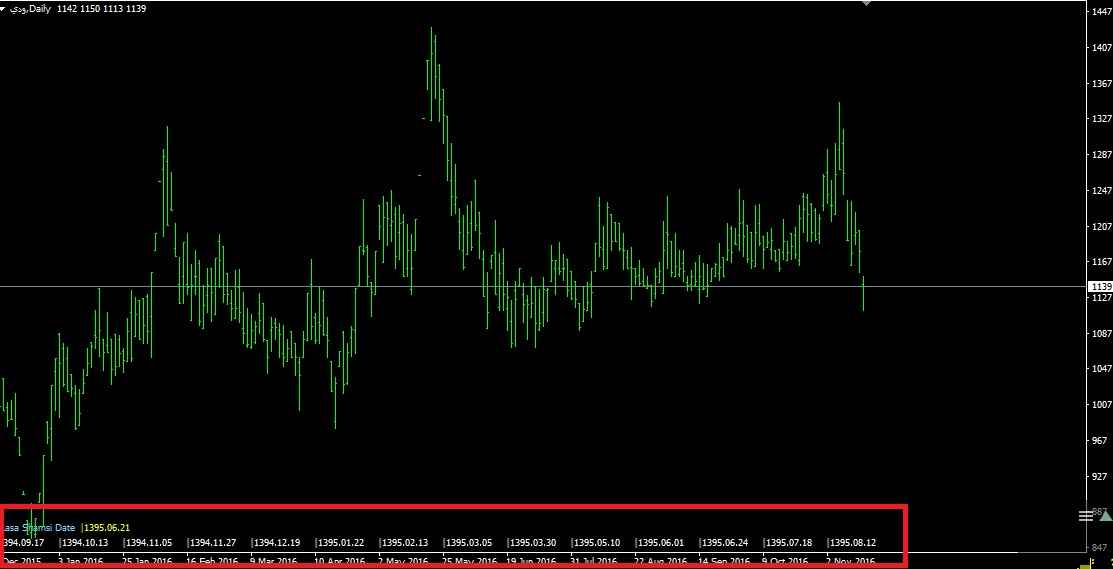This screenshot has height=569, width=1113.
Task: Click the 1395.05.10 Shamsi date label
Action: click(597, 543)
